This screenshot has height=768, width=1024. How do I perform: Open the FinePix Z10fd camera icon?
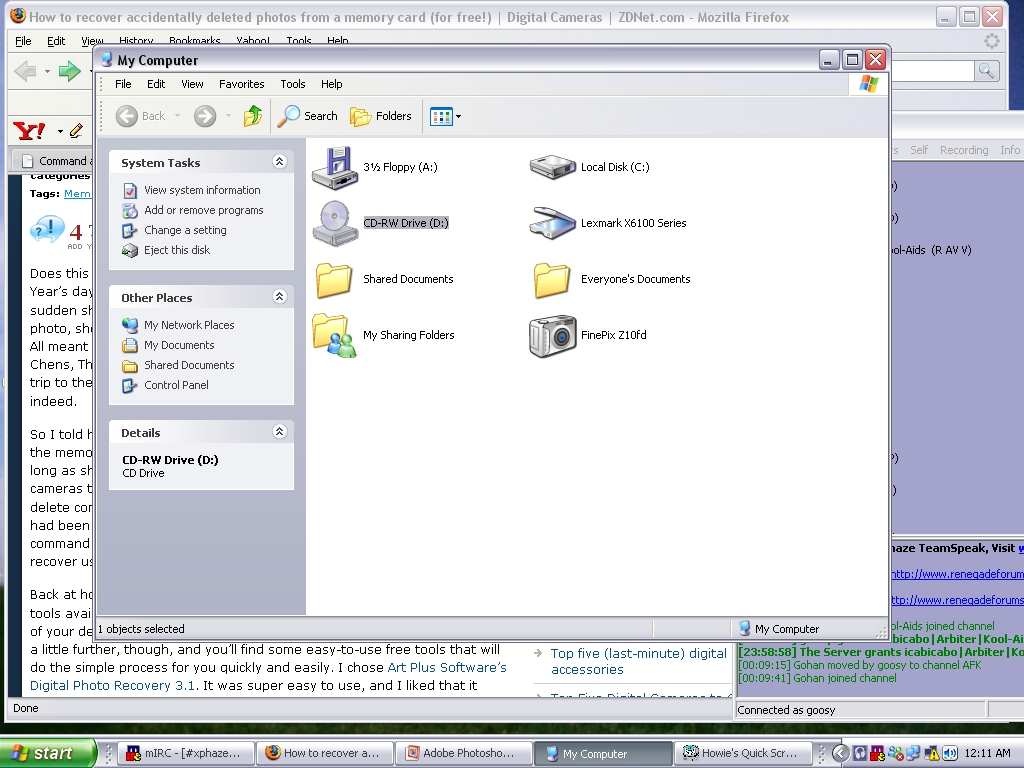point(552,336)
